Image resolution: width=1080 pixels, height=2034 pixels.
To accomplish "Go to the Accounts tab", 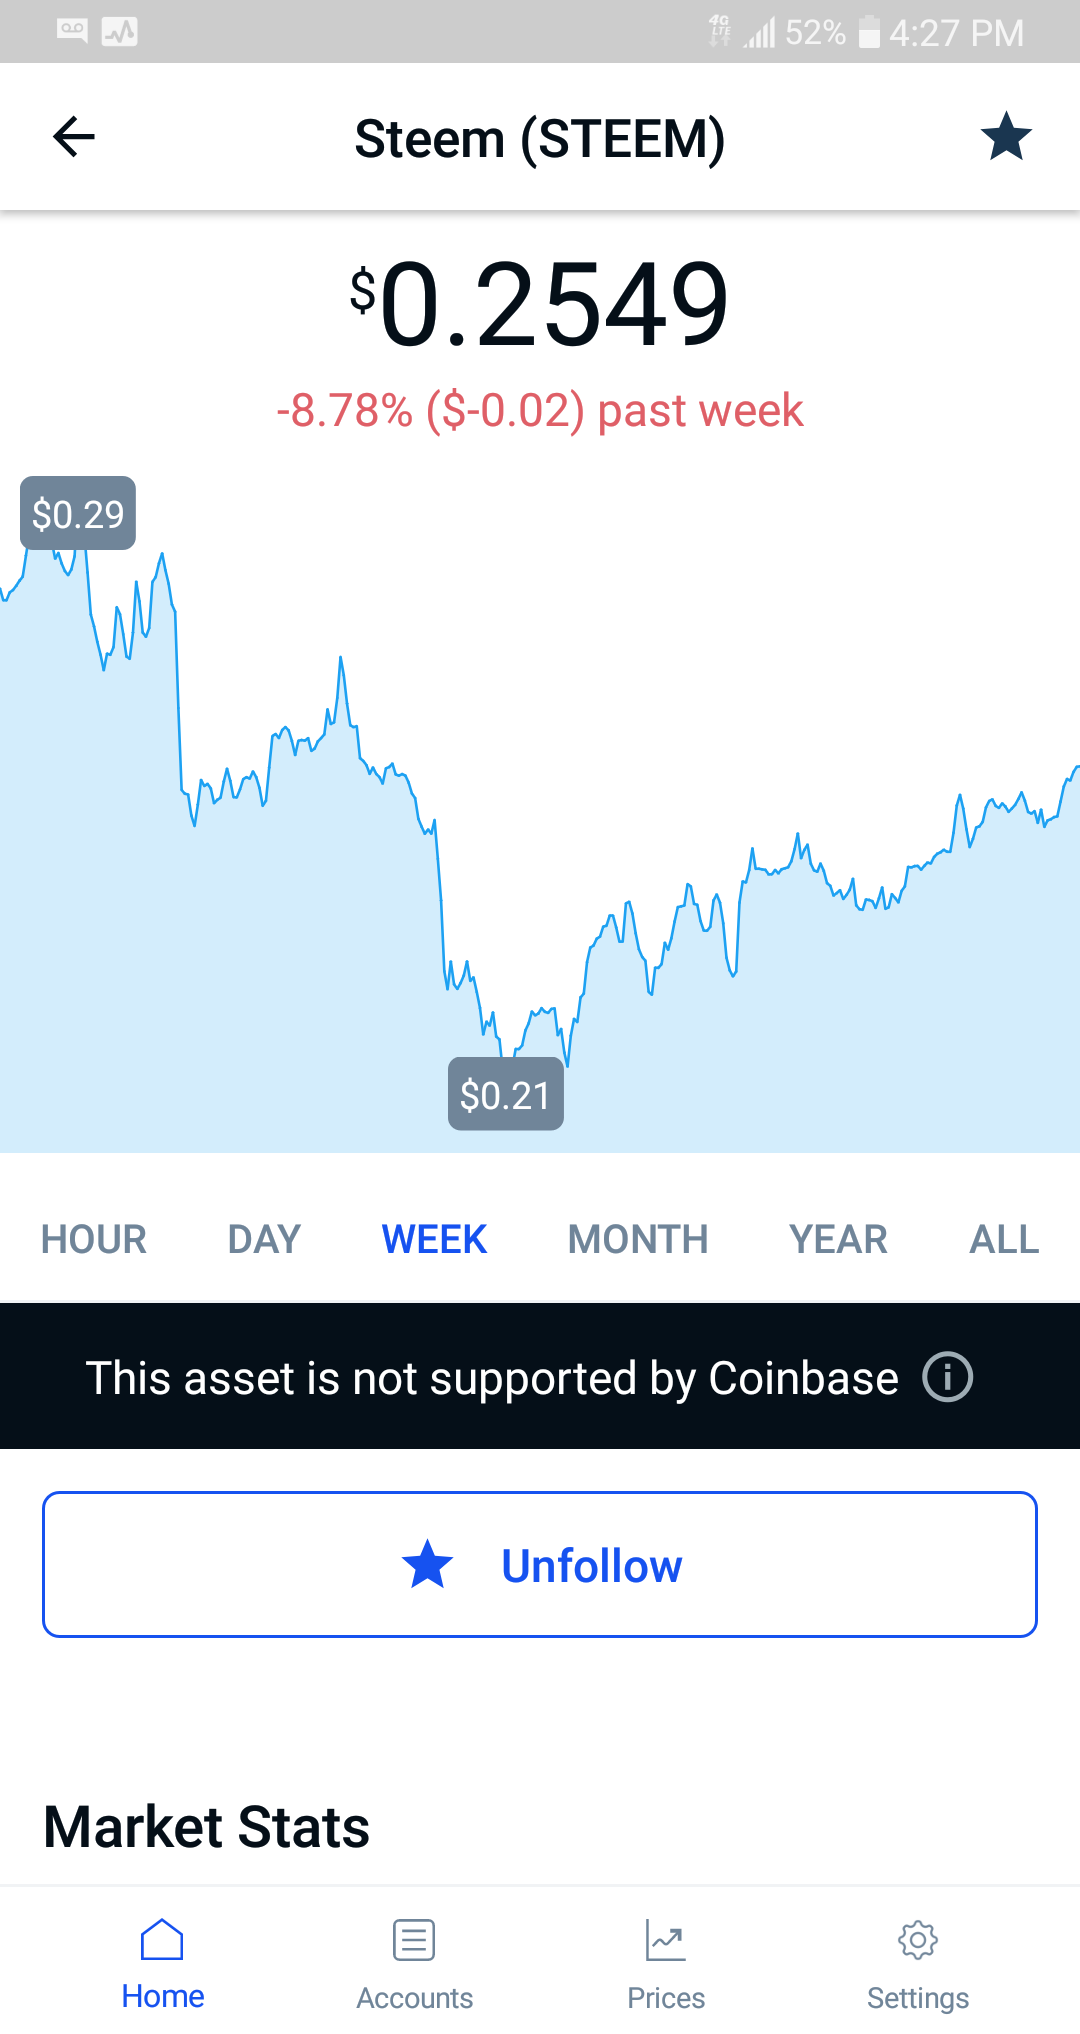I will coord(414,1964).
